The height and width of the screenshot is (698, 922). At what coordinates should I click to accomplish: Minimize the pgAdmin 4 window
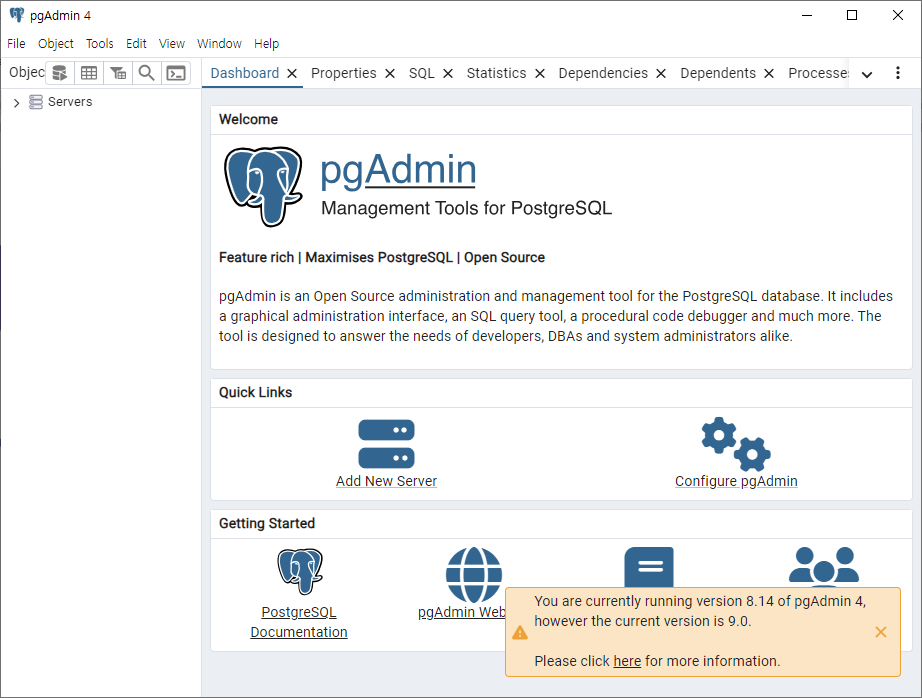[x=807, y=15]
